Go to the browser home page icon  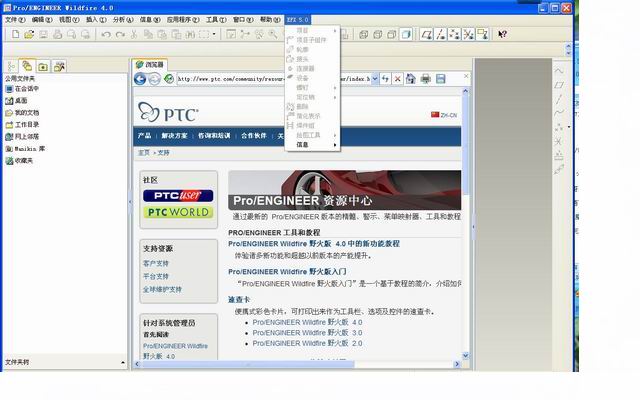[411, 79]
